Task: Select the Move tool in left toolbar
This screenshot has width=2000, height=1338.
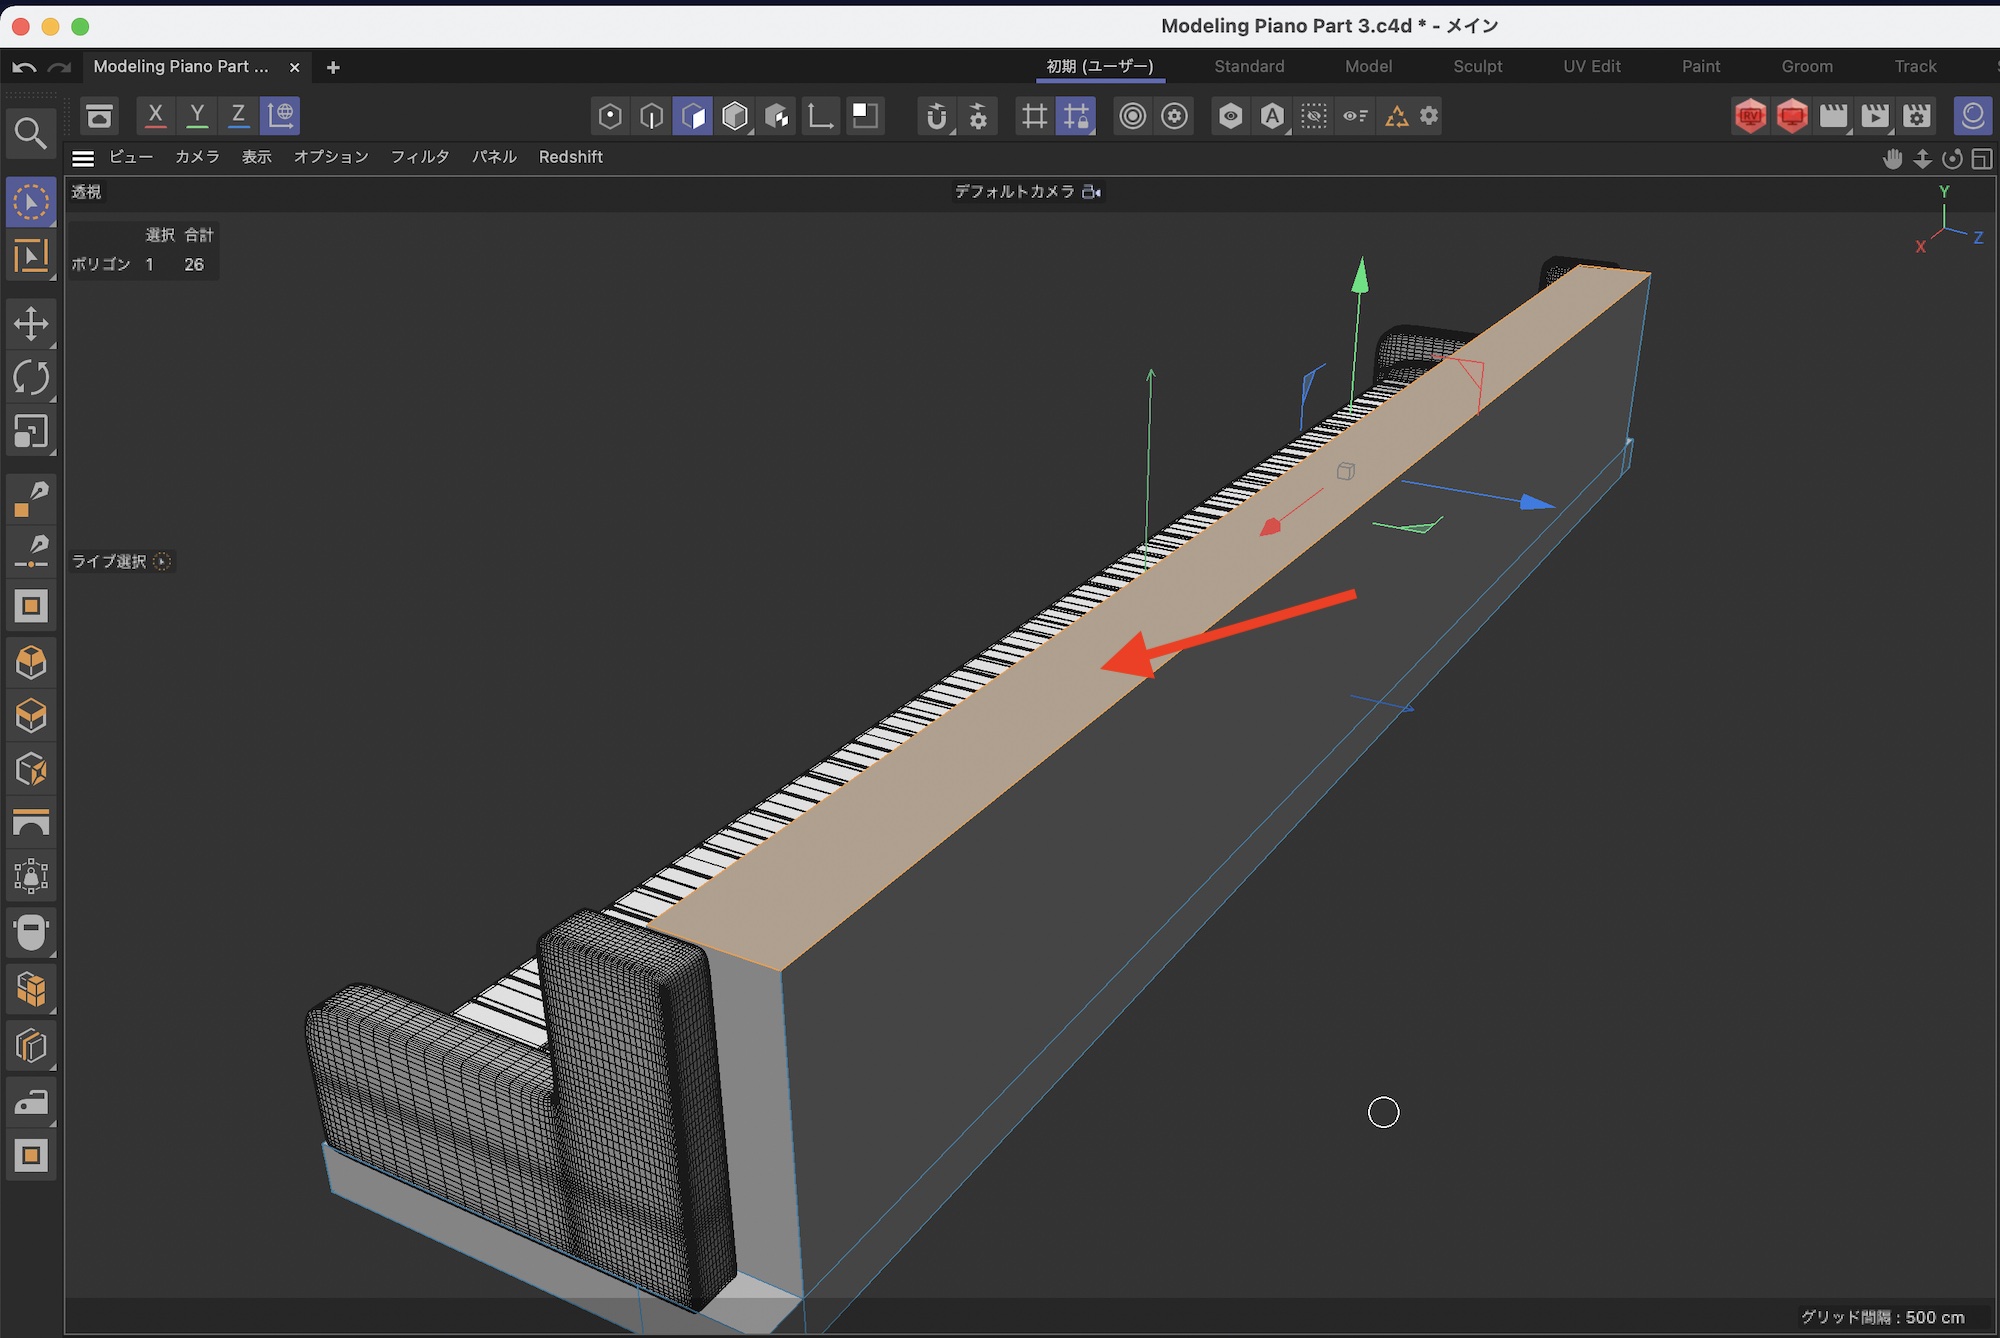Action: click(31, 324)
